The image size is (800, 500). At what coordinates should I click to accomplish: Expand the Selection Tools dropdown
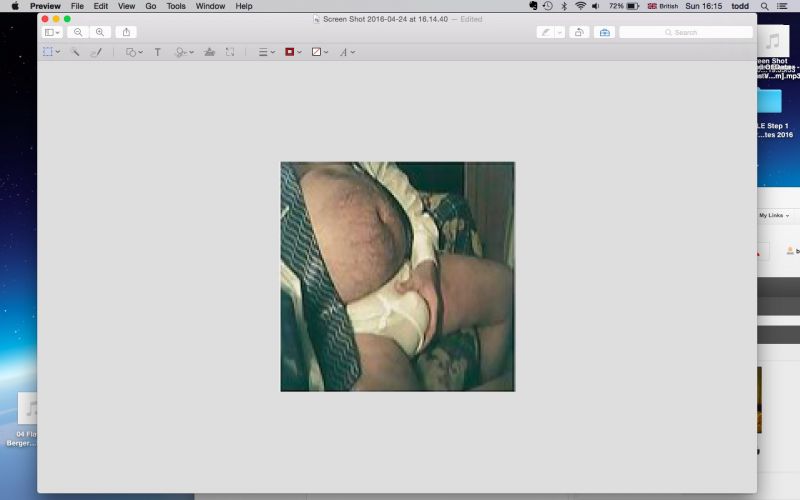(51, 52)
